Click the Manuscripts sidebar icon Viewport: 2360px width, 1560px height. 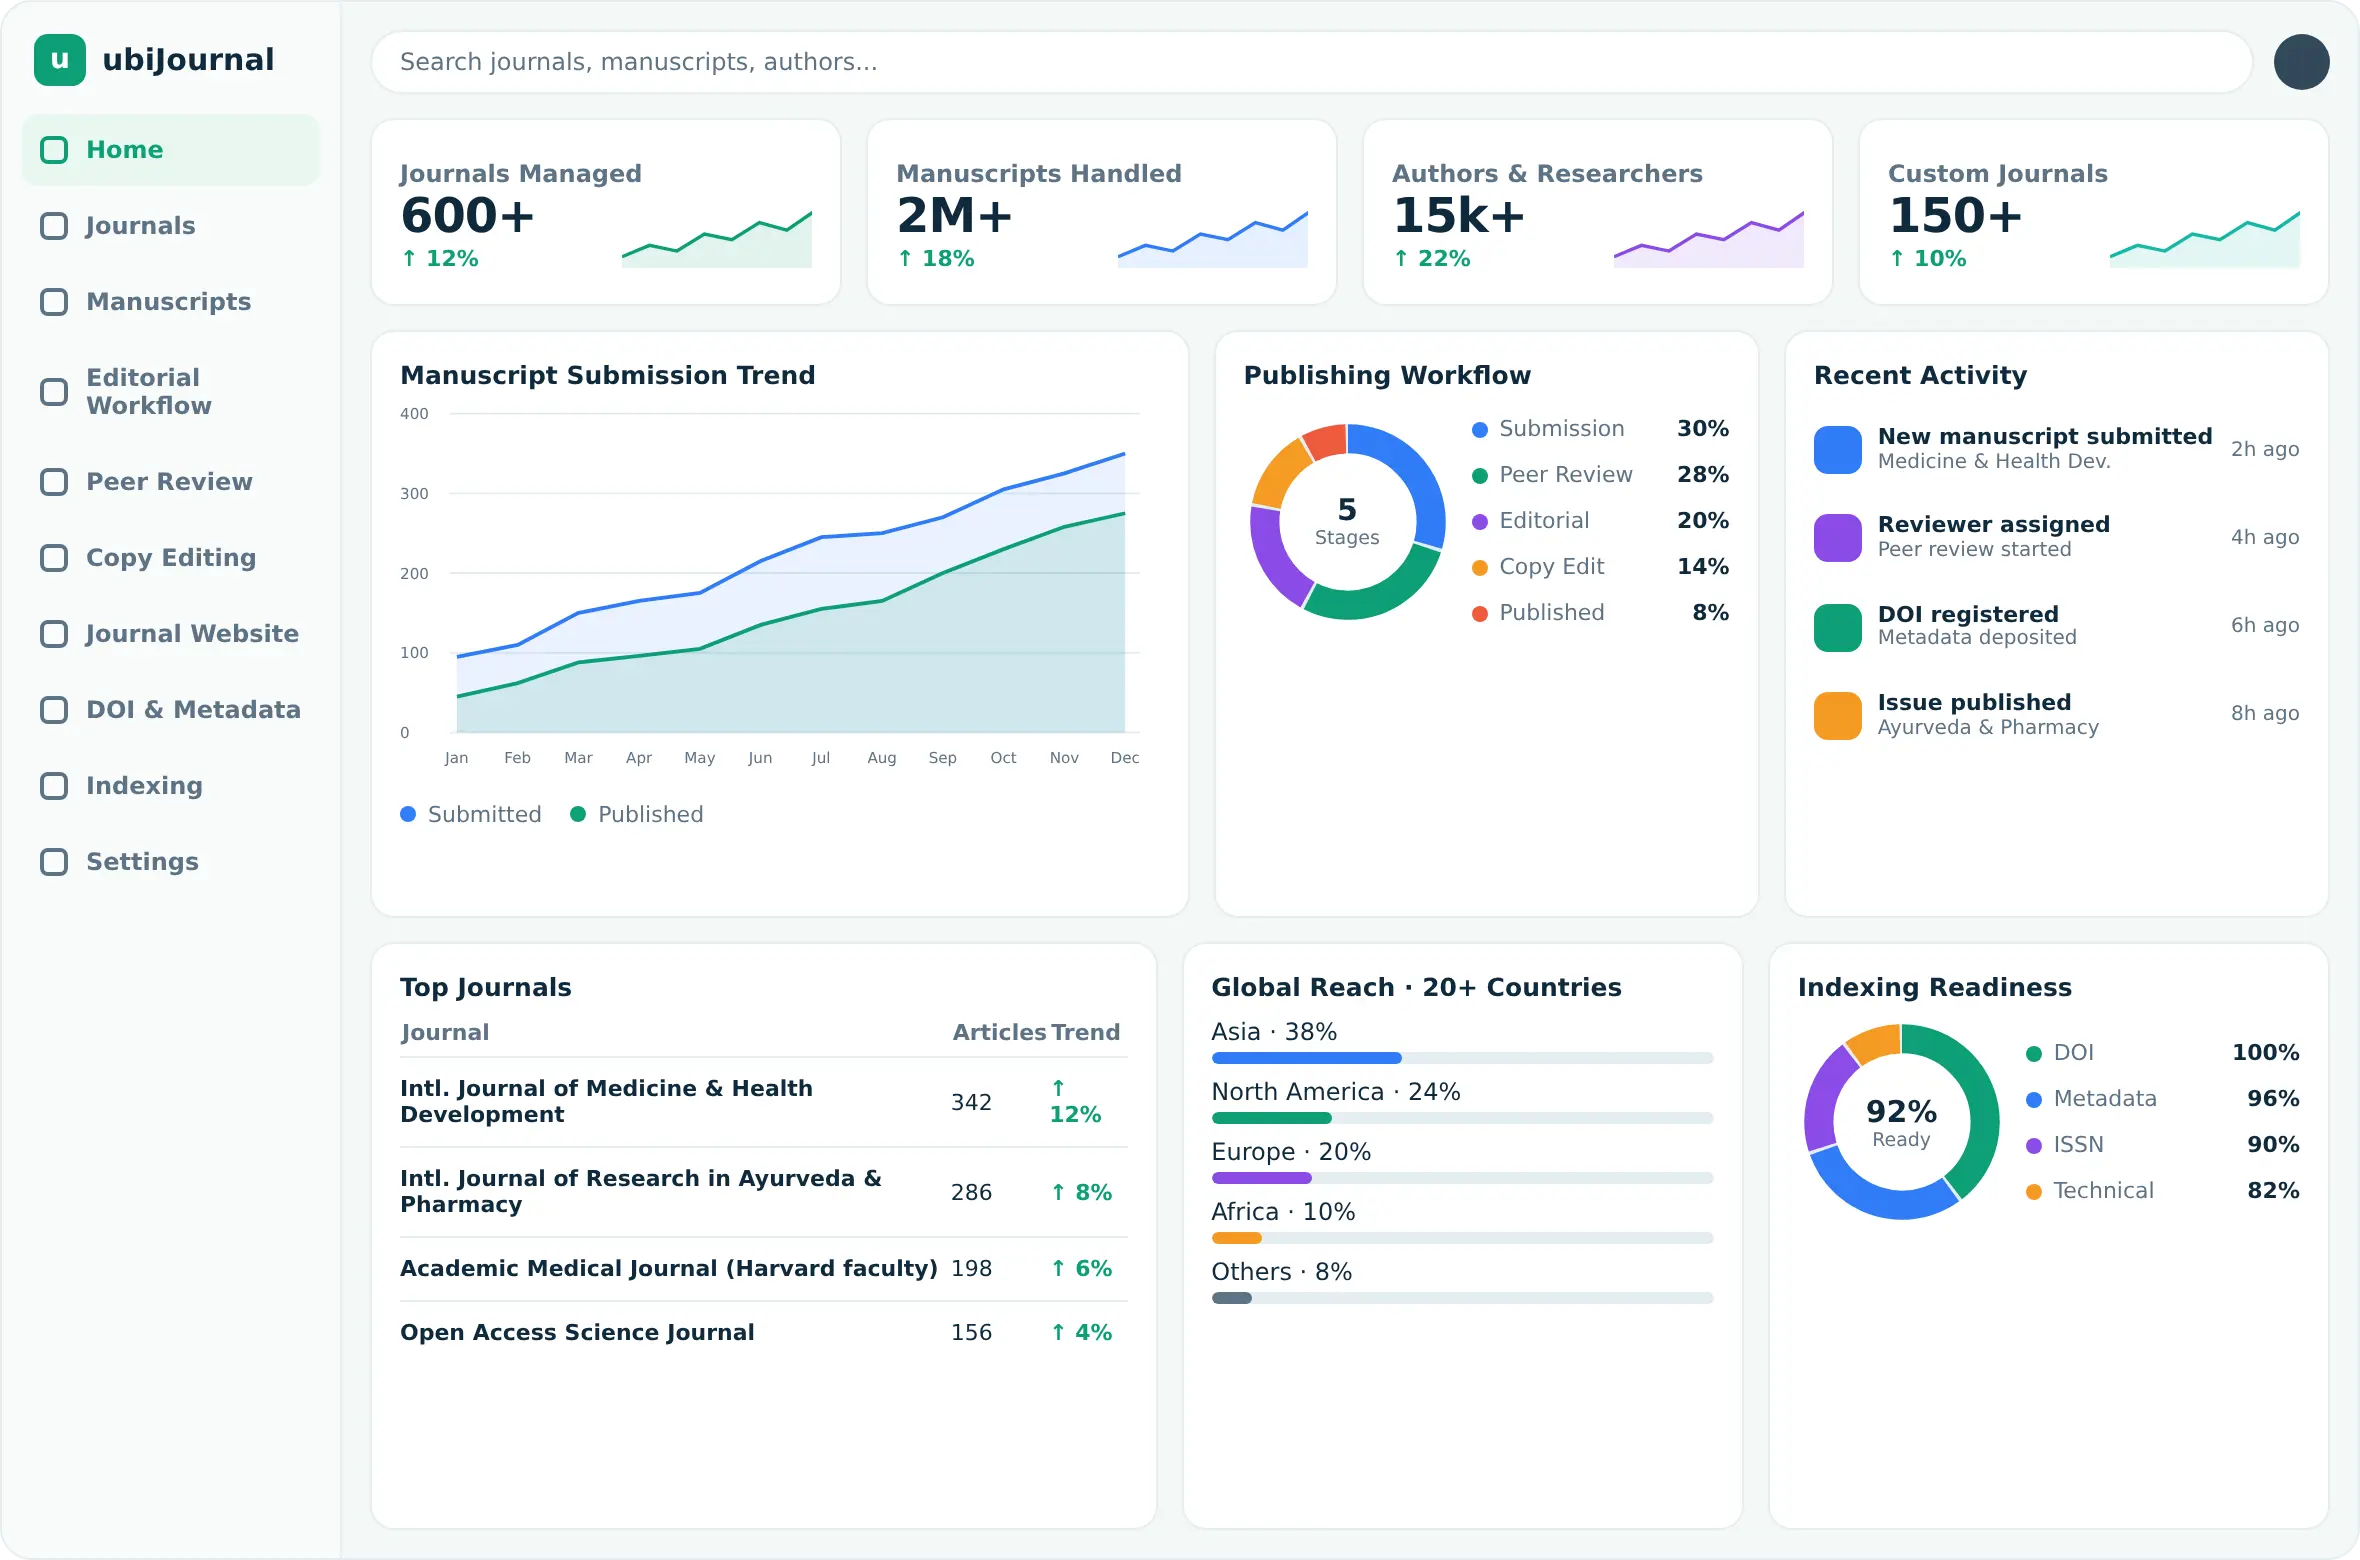point(54,302)
